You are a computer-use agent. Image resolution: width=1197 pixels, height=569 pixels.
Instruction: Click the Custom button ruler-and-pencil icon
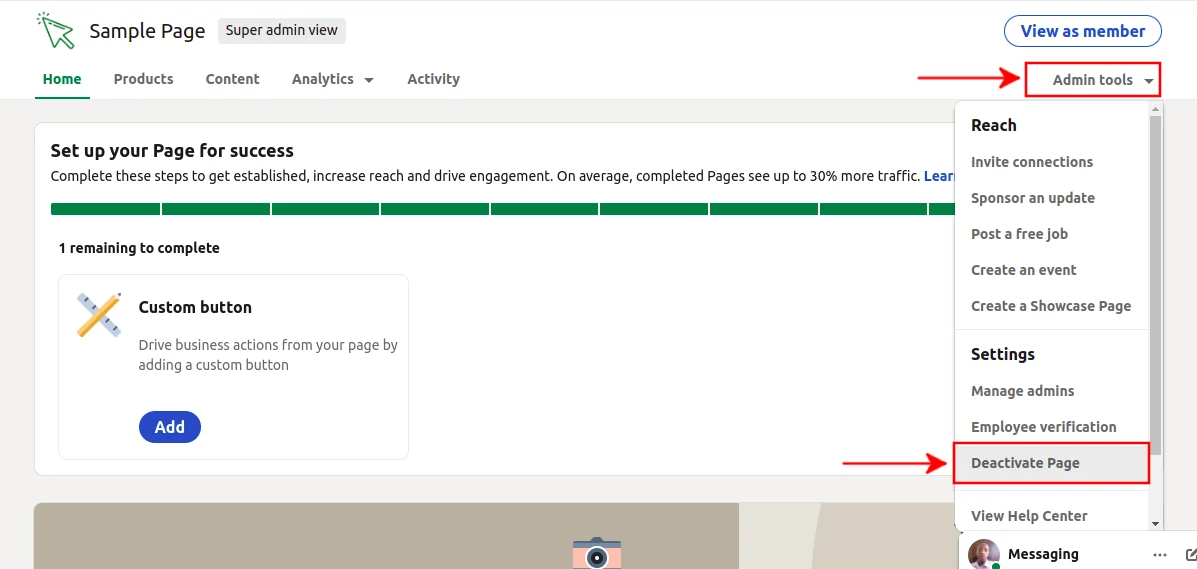point(99,314)
